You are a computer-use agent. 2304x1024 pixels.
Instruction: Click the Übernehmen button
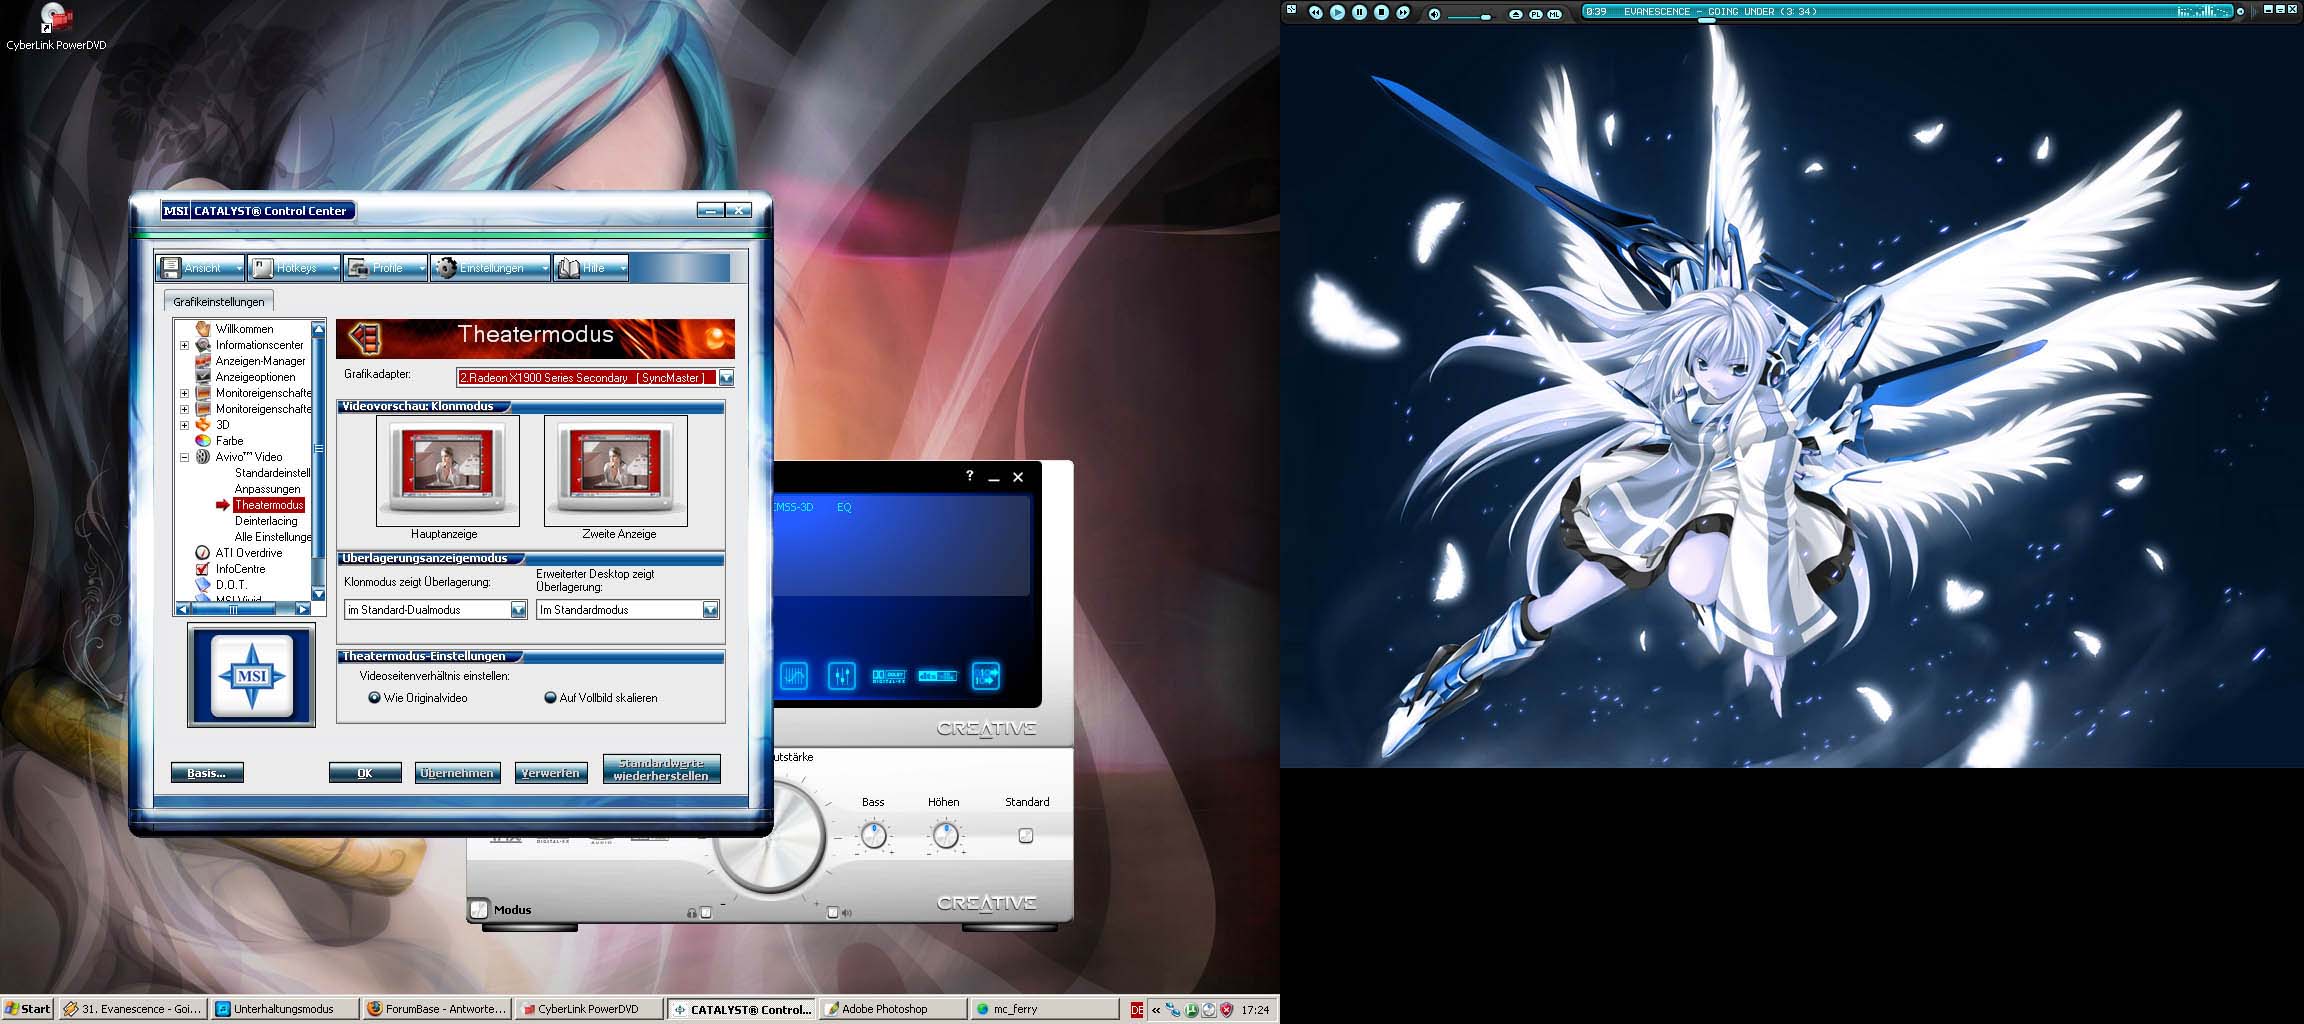pos(457,773)
